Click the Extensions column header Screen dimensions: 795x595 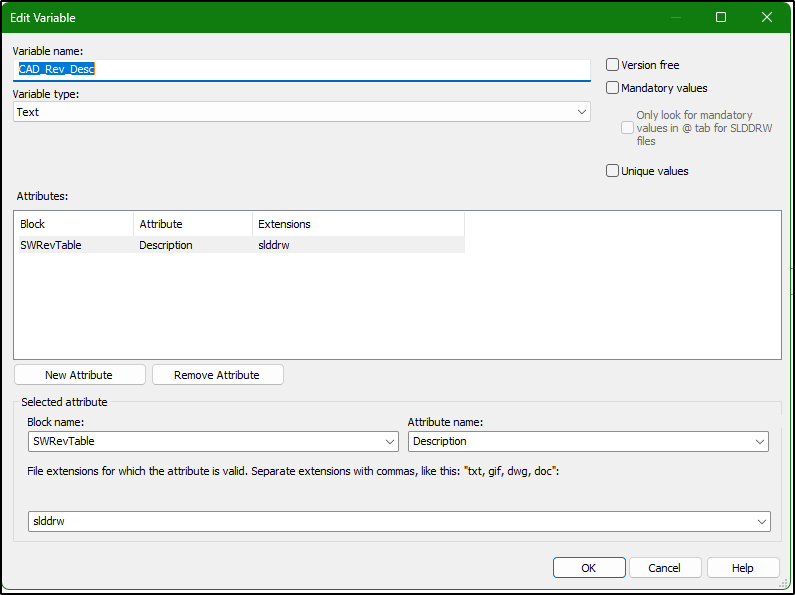(357, 224)
